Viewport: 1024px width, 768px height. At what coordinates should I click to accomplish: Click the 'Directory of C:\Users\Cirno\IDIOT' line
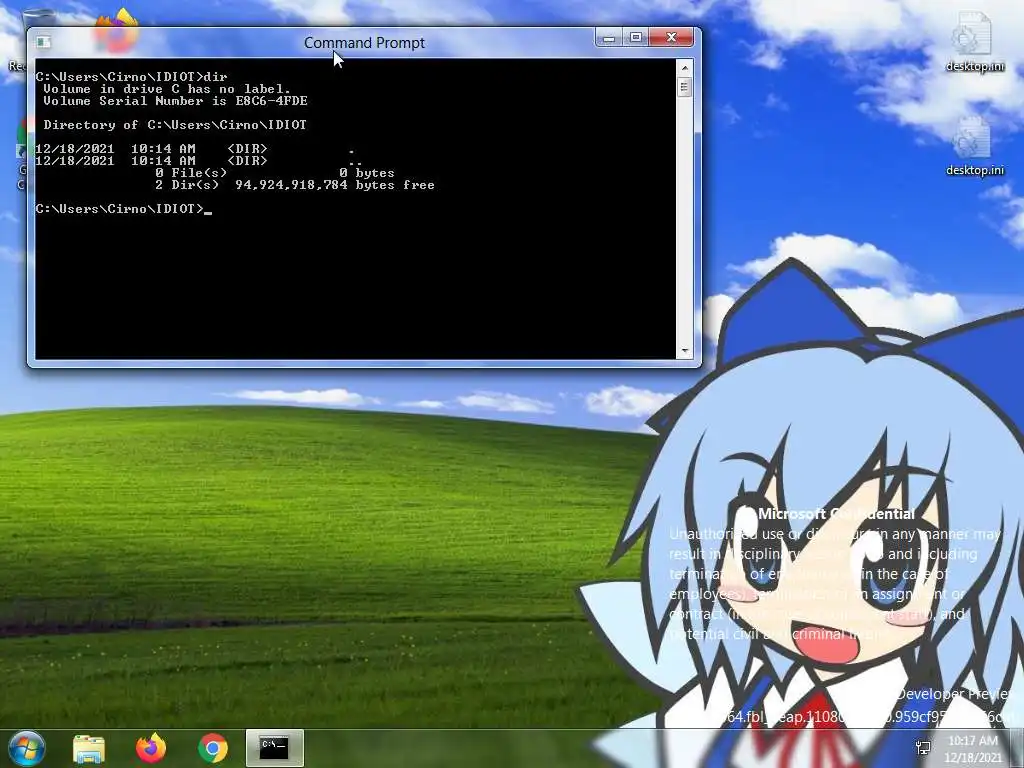(174, 125)
